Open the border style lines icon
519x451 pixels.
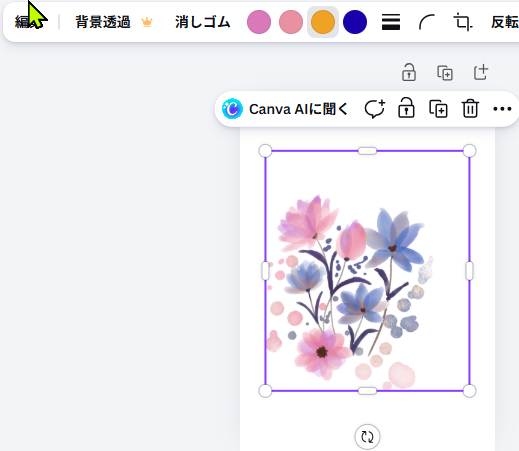pos(391,22)
